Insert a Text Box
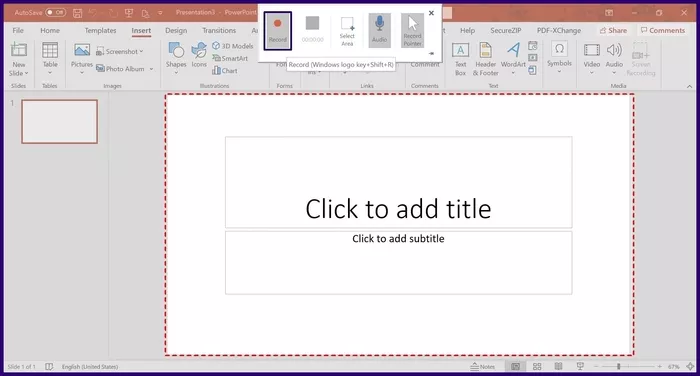This screenshot has width=700, height=376. point(460,59)
